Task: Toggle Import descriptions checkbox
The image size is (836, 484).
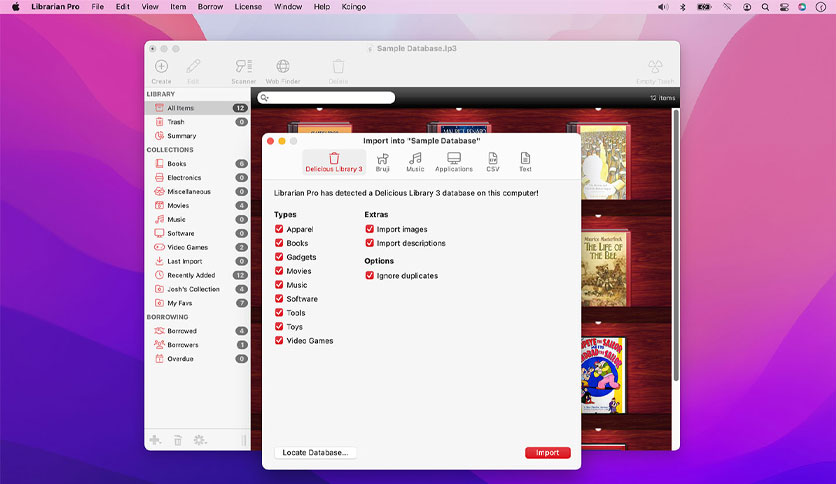Action: tap(369, 243)
